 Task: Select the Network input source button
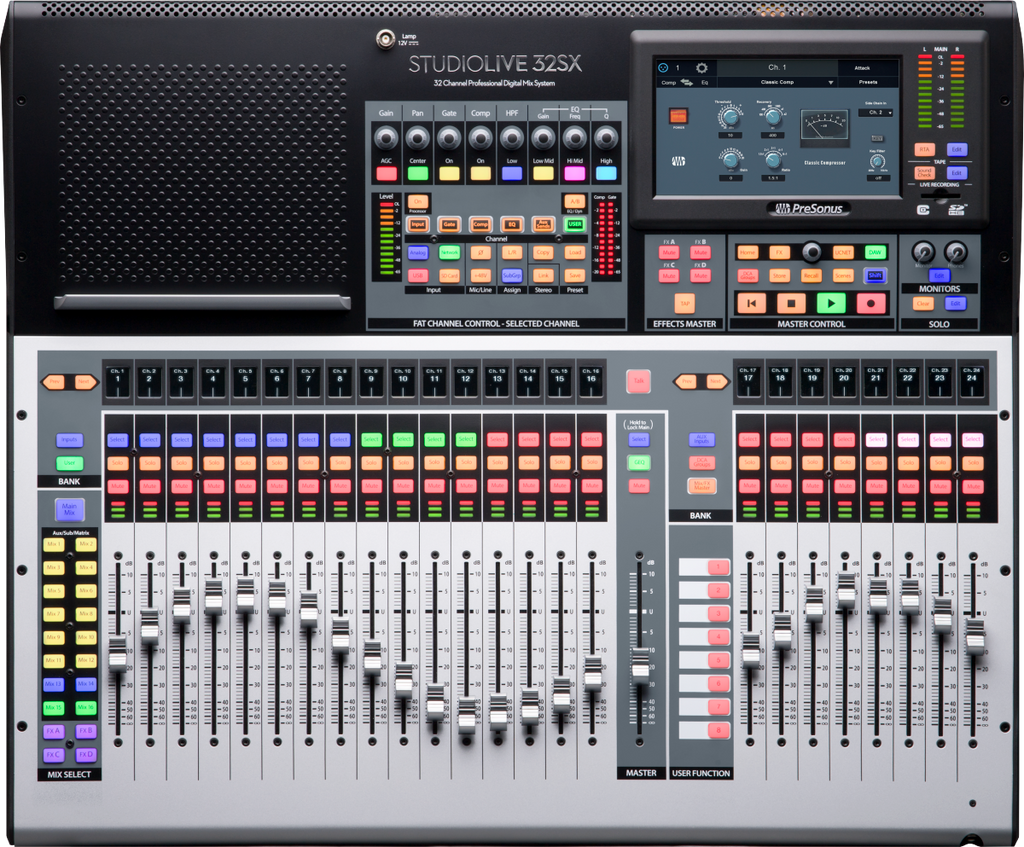[x=449, y=253]
